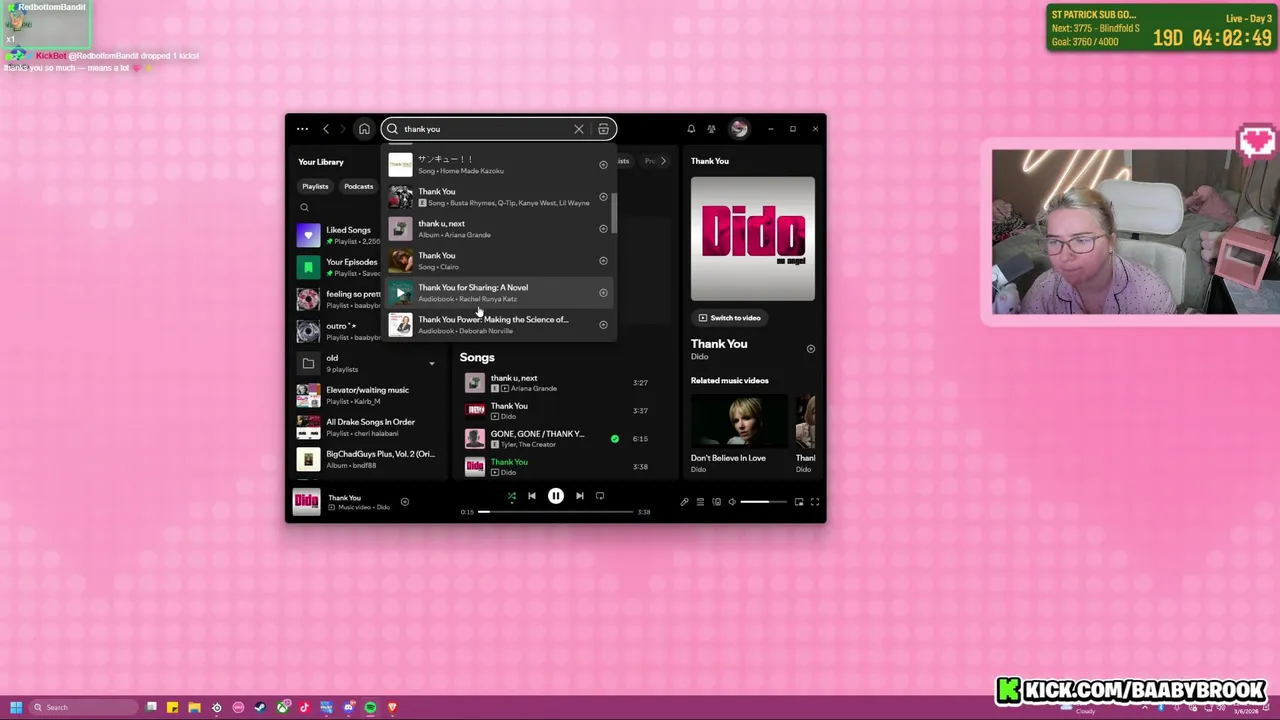Open the notifications bell
Image resolution: width=1280 pixels, height=720 pixels.
691,129
